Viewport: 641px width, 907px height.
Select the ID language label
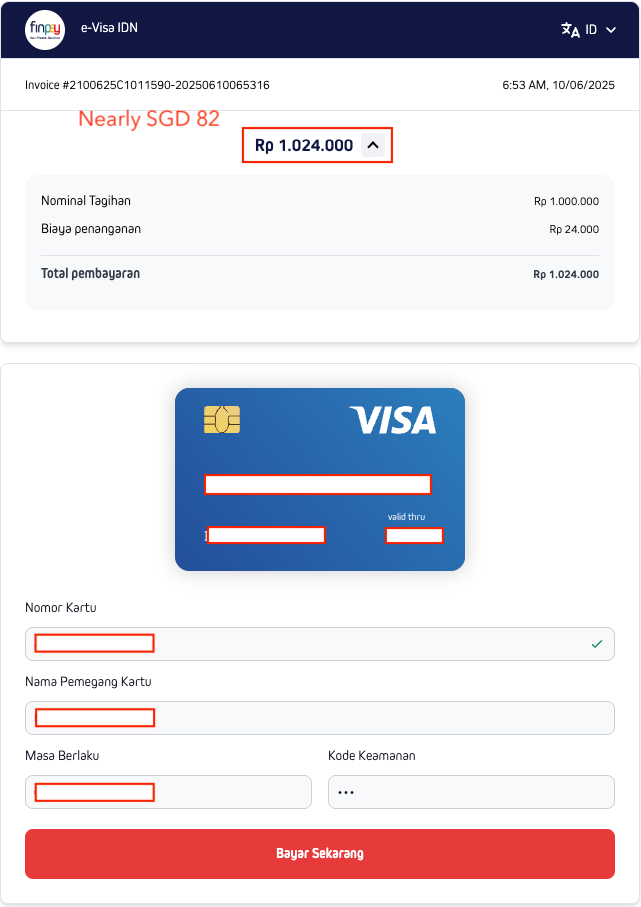pos(591,30)
